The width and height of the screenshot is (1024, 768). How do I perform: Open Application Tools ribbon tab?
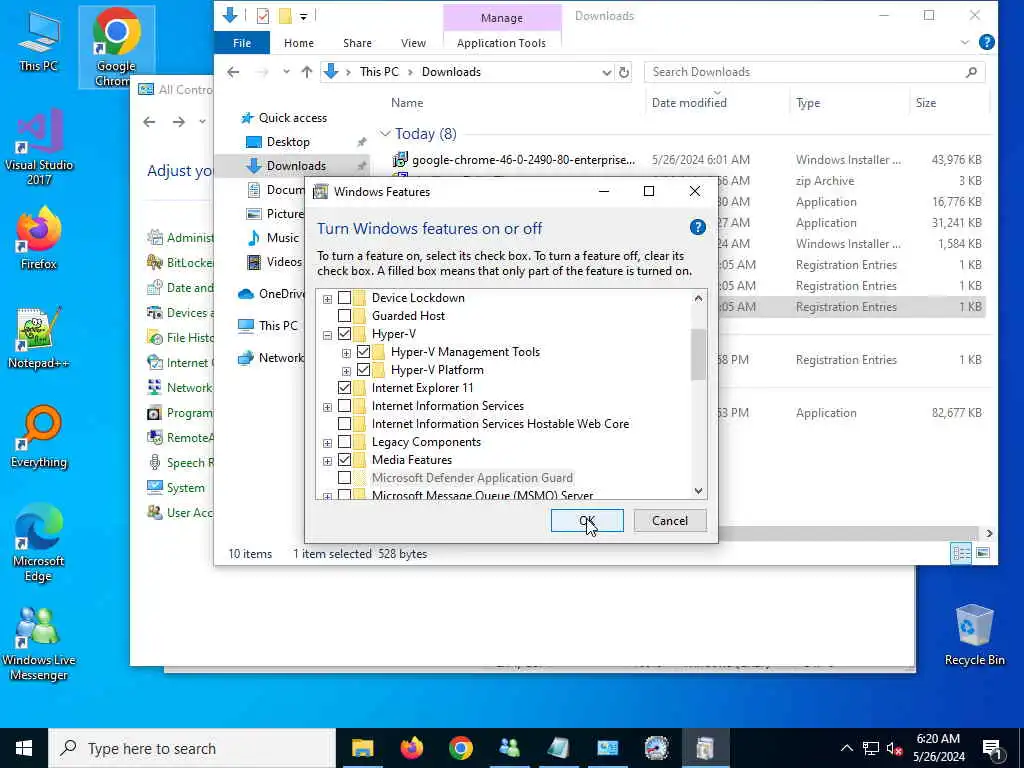pos(501,43)
